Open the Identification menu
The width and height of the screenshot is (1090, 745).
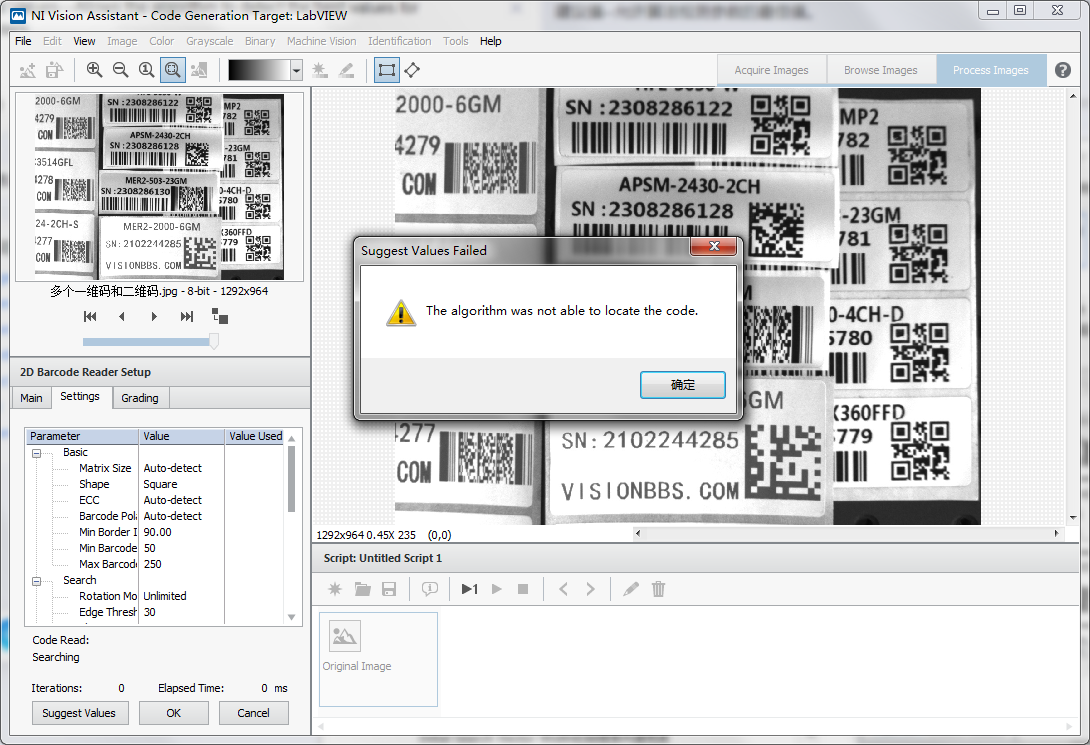click(x=400, y=41)
